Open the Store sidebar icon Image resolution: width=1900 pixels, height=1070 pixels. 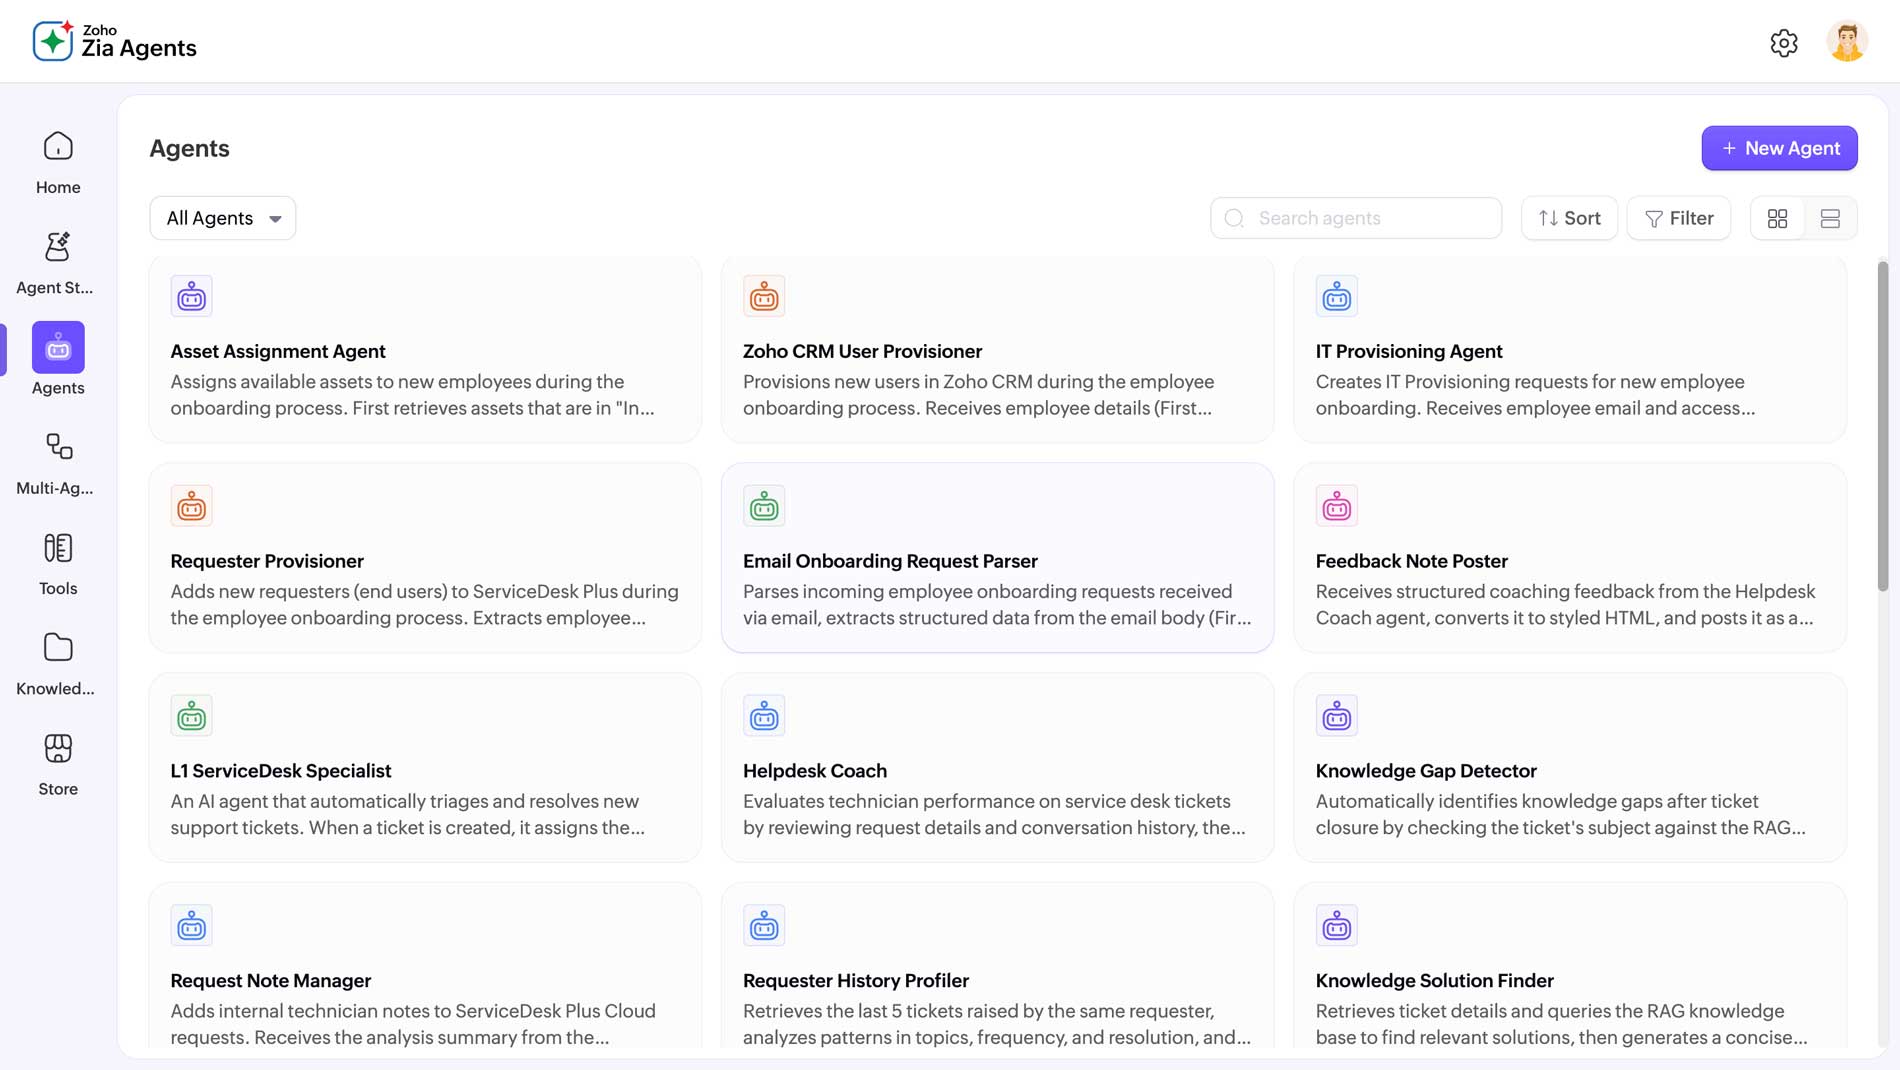[58, 749]
